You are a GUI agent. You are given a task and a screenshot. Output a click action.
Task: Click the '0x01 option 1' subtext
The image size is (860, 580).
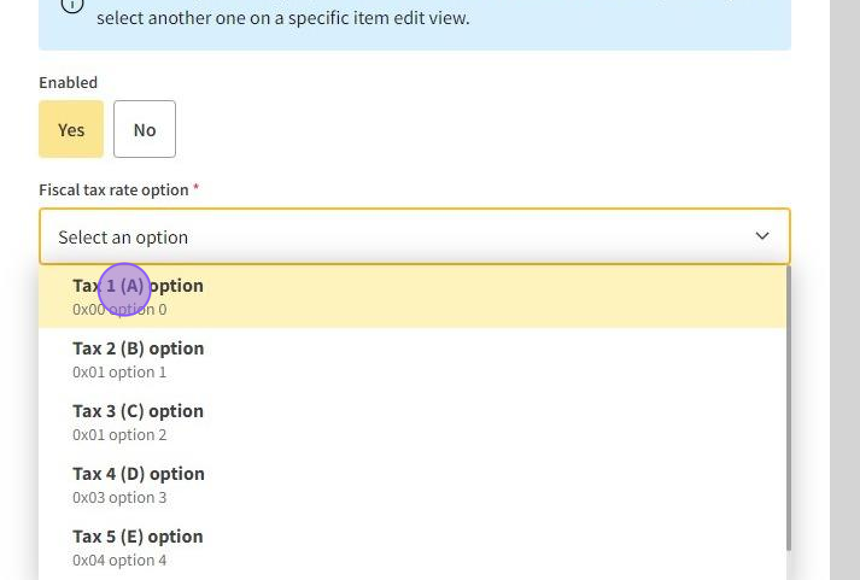coord(119,372)
